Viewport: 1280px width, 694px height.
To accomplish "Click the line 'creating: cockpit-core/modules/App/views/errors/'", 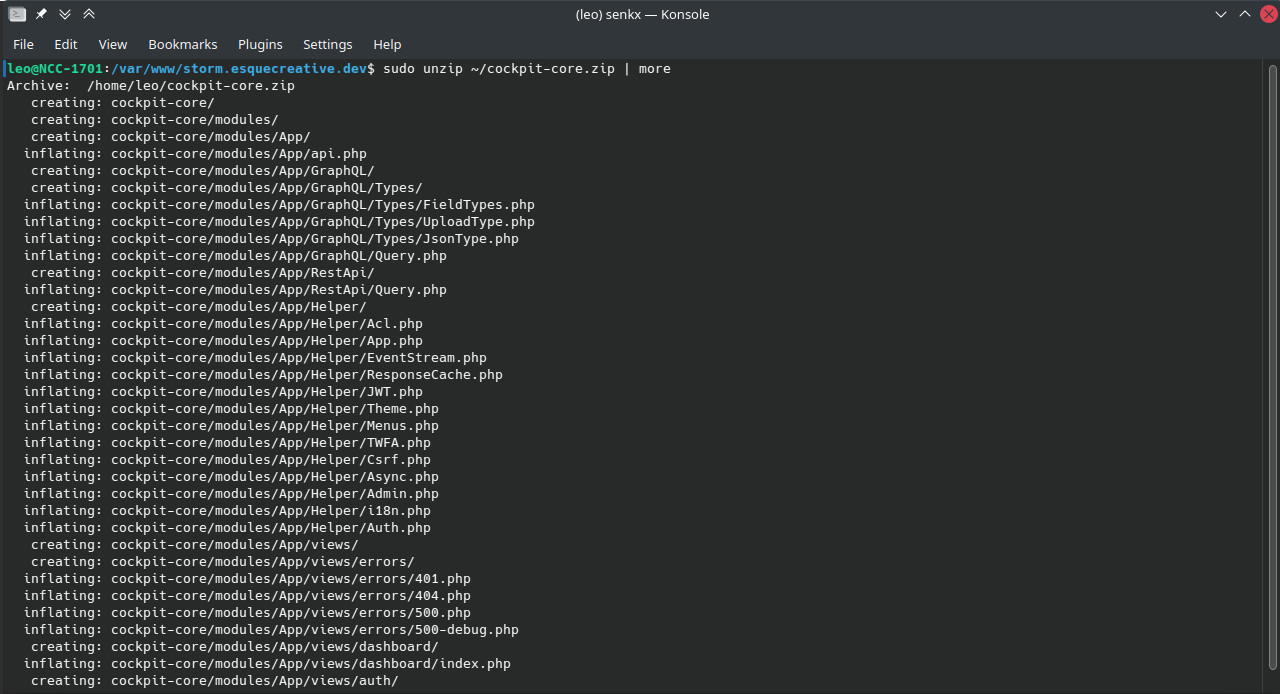I will 223,562.
